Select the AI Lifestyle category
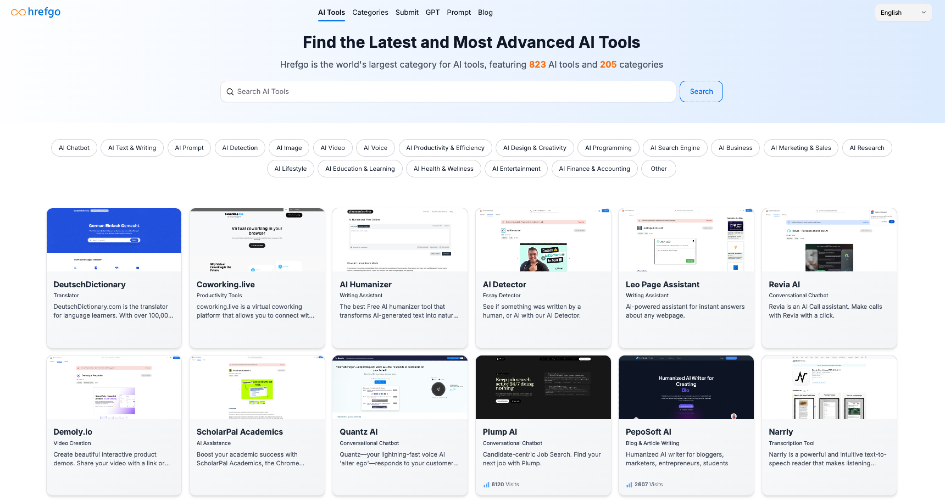This screenshot has width=945, height=500. (x=290, y=169)
